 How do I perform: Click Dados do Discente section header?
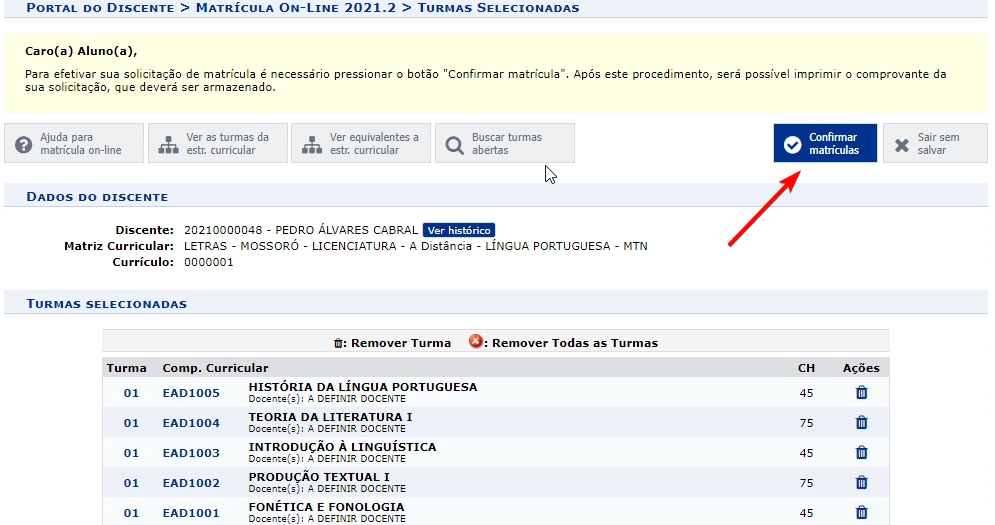pyautogui.click(x=97, y=197)
